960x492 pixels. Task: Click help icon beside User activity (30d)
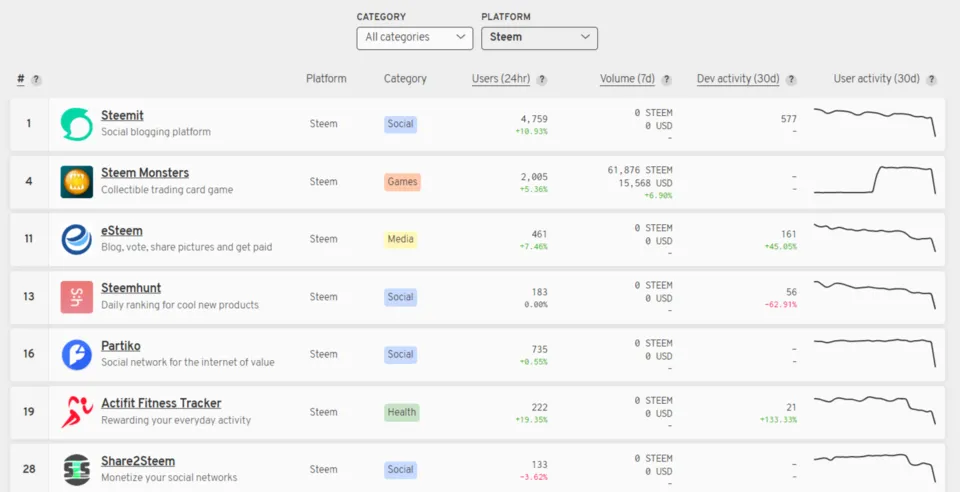pos(931,80)
